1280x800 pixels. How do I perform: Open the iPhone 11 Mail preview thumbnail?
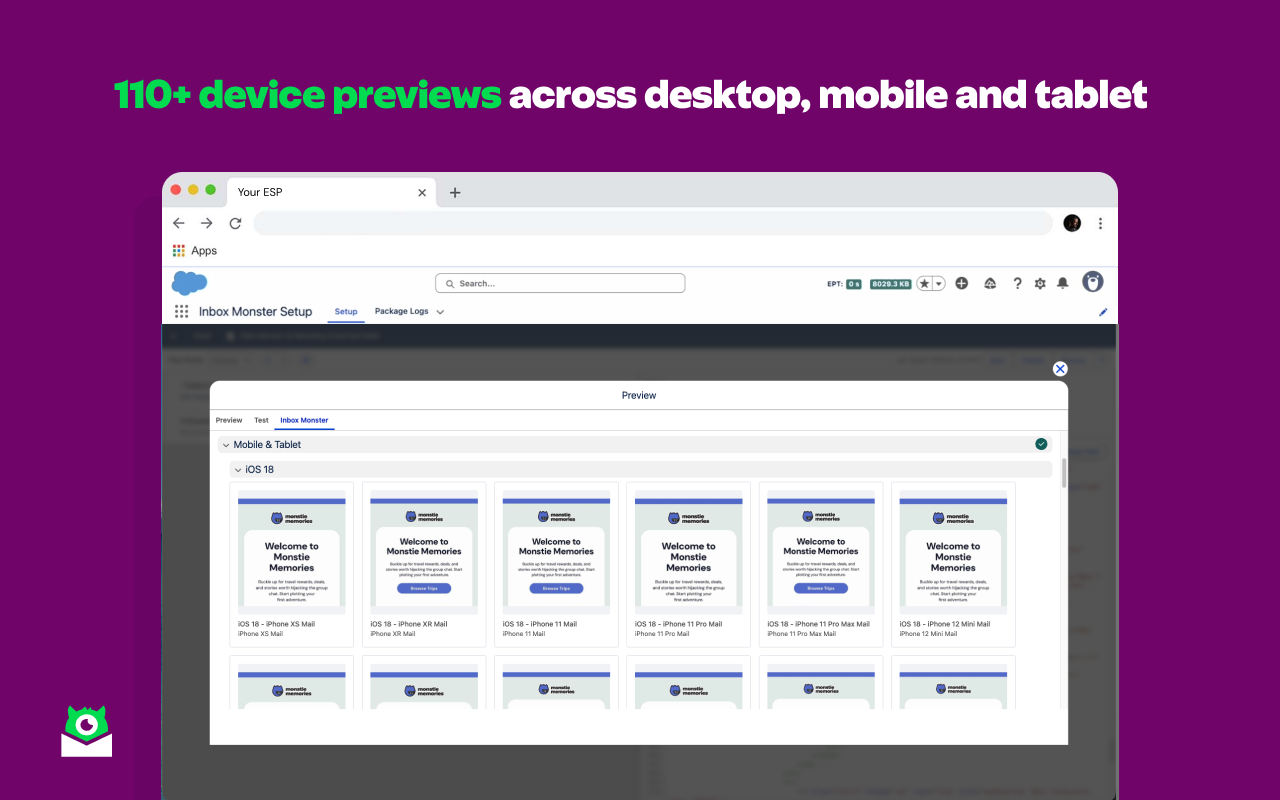556,554
